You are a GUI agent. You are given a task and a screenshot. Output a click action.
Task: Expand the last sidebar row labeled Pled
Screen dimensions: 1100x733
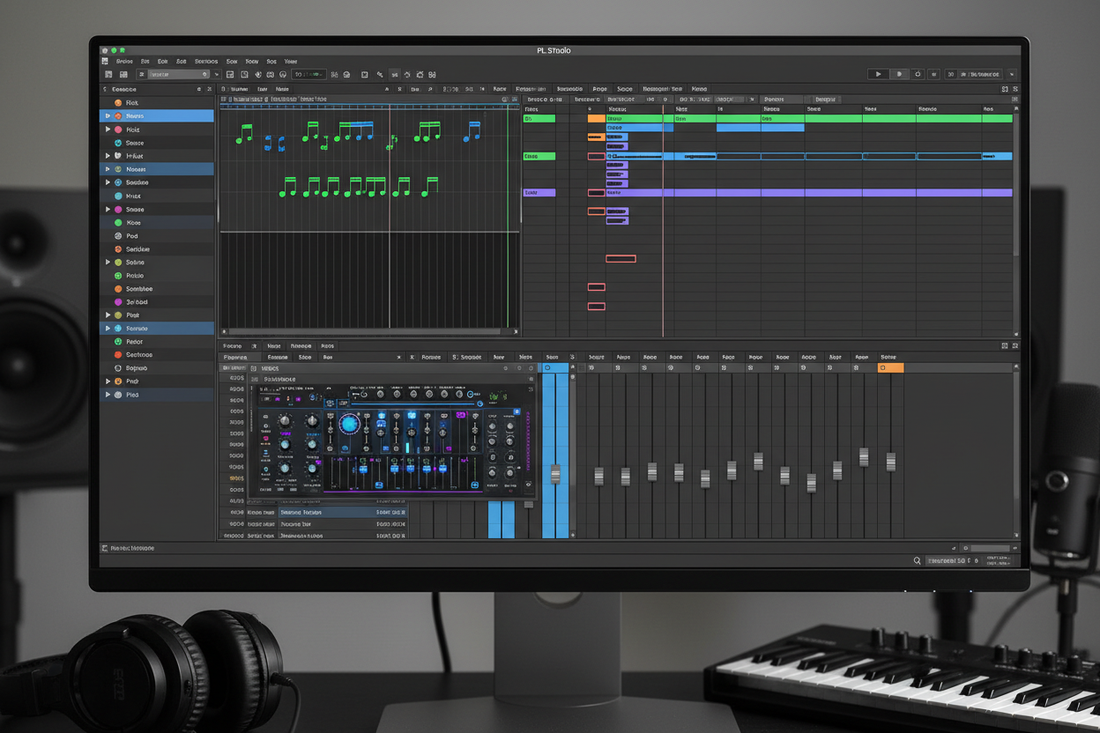click(x=108, y=395)
